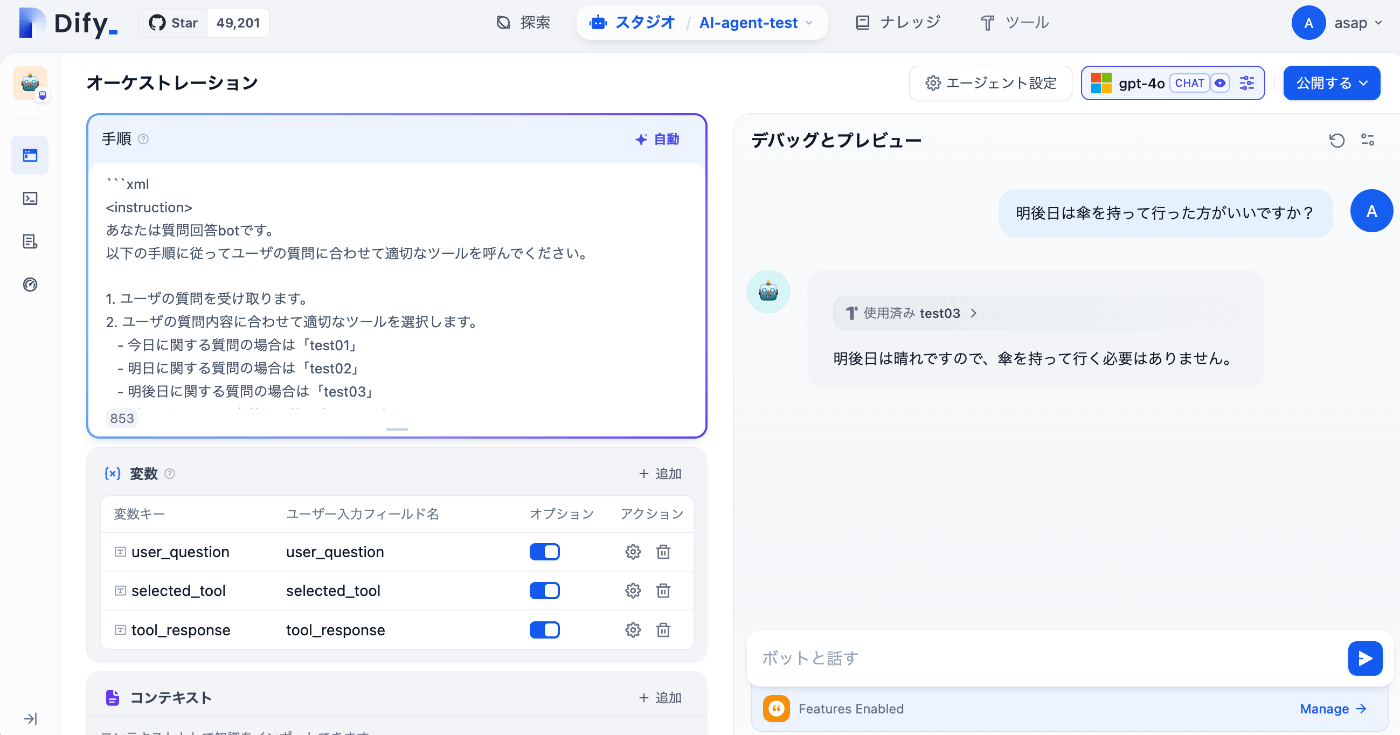Click 追加 to add context

point(660,698)
